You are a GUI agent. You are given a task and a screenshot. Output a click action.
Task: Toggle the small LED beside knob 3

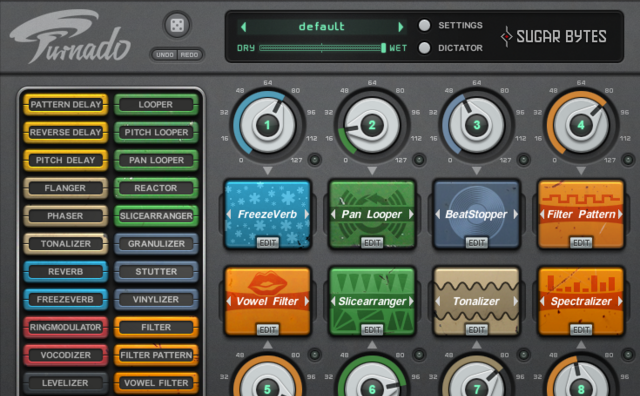[524, 160]
